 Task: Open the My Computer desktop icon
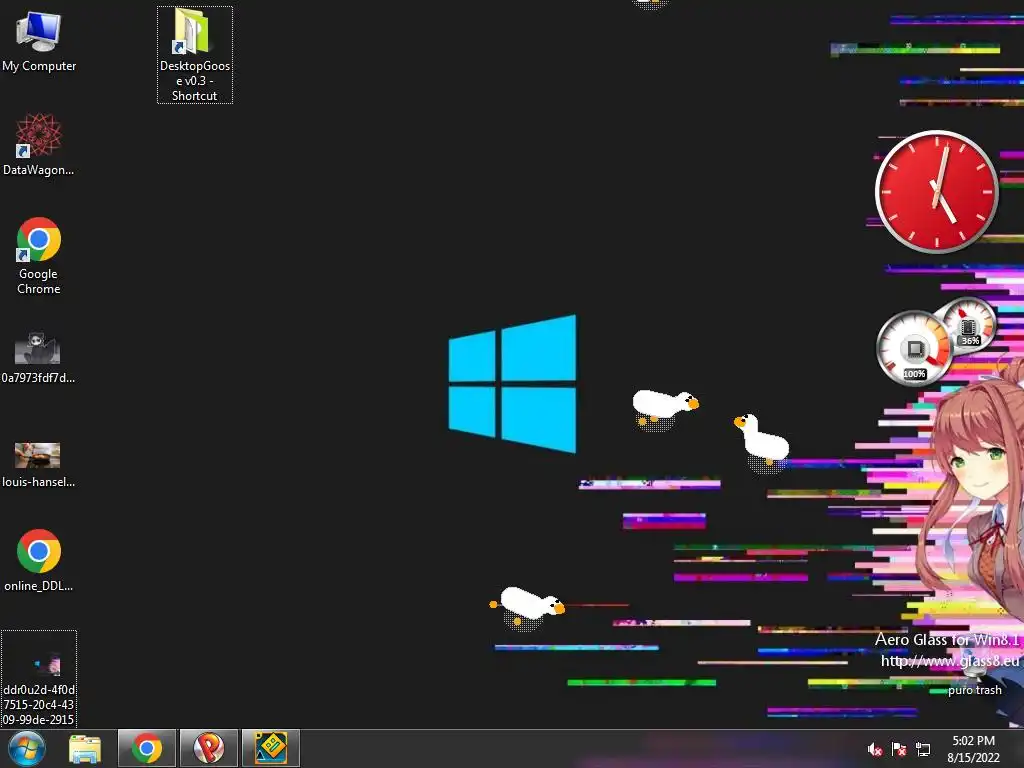[x=39, y=41]
